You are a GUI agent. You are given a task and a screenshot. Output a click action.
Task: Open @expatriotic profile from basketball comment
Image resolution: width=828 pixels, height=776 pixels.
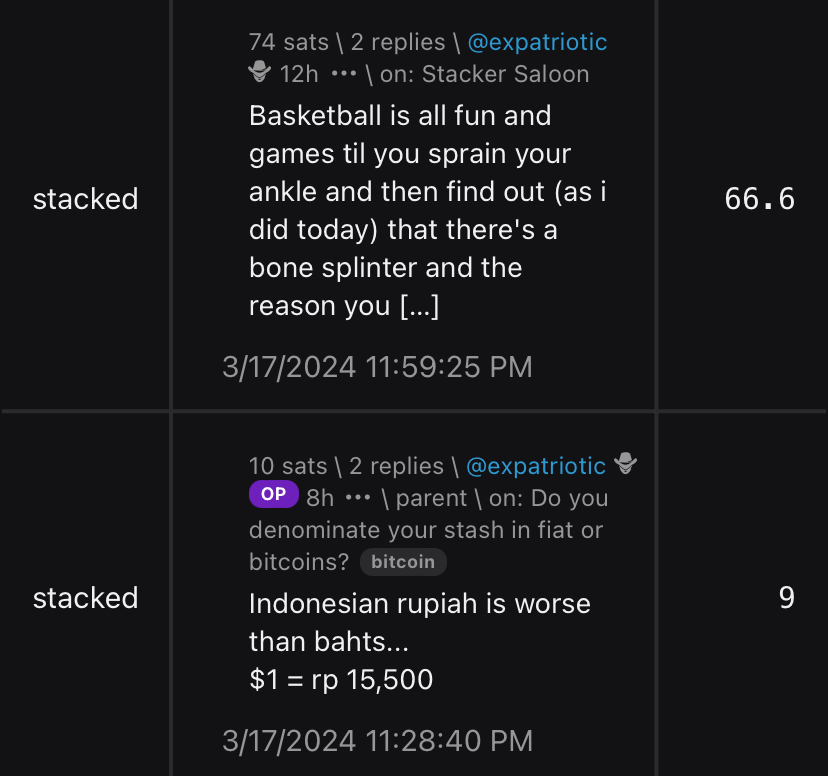pos(537,42)
